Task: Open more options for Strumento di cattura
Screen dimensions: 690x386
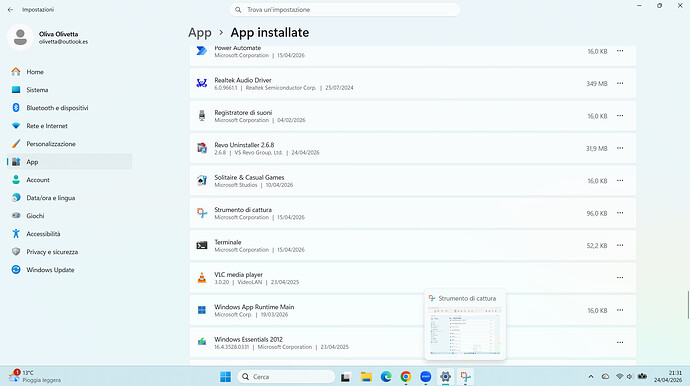Action: 620,213
